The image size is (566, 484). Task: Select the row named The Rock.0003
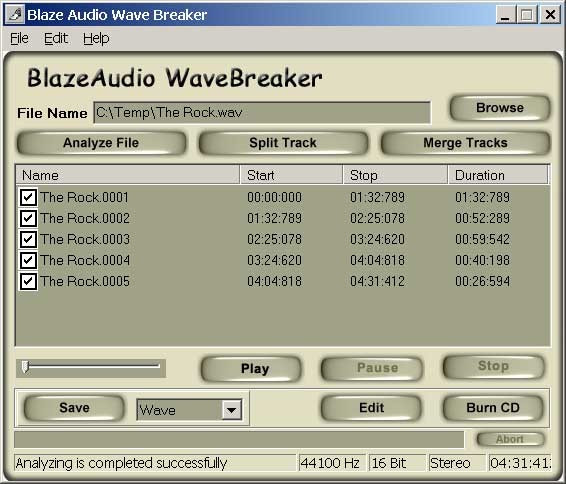(283, 239)
